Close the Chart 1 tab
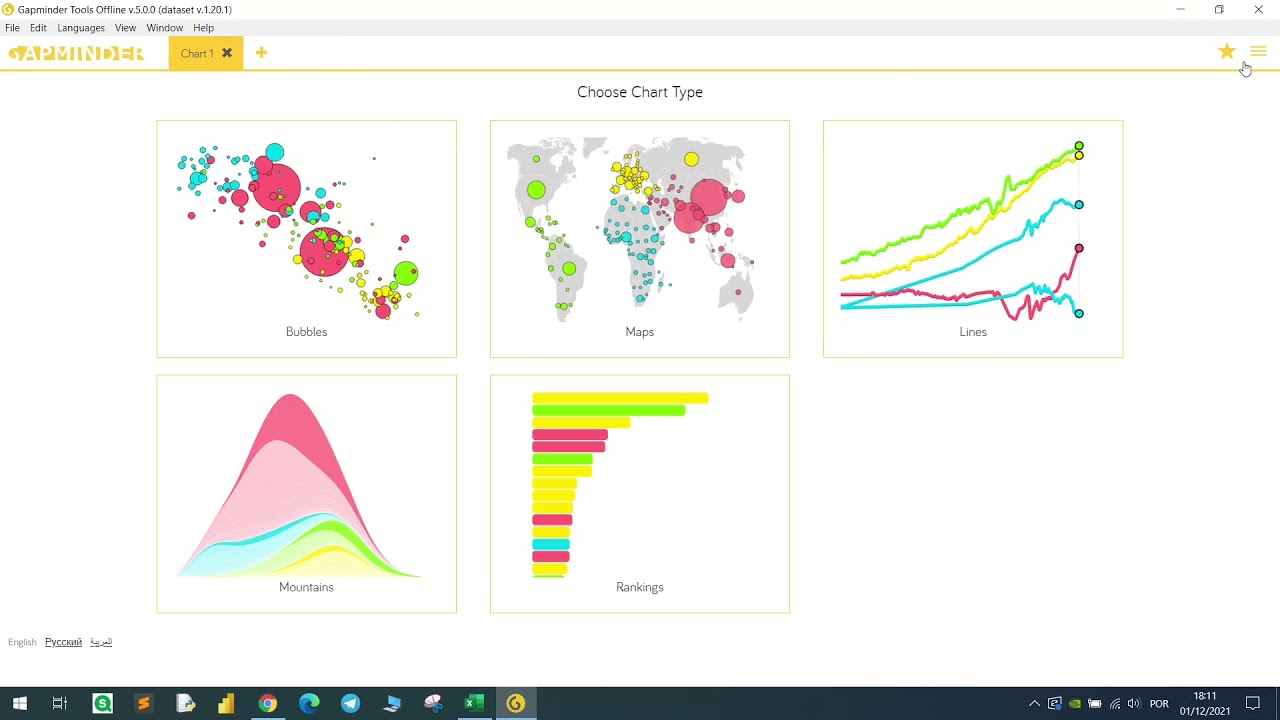Viewport: 1280px width, 720px height. (227, 53)
